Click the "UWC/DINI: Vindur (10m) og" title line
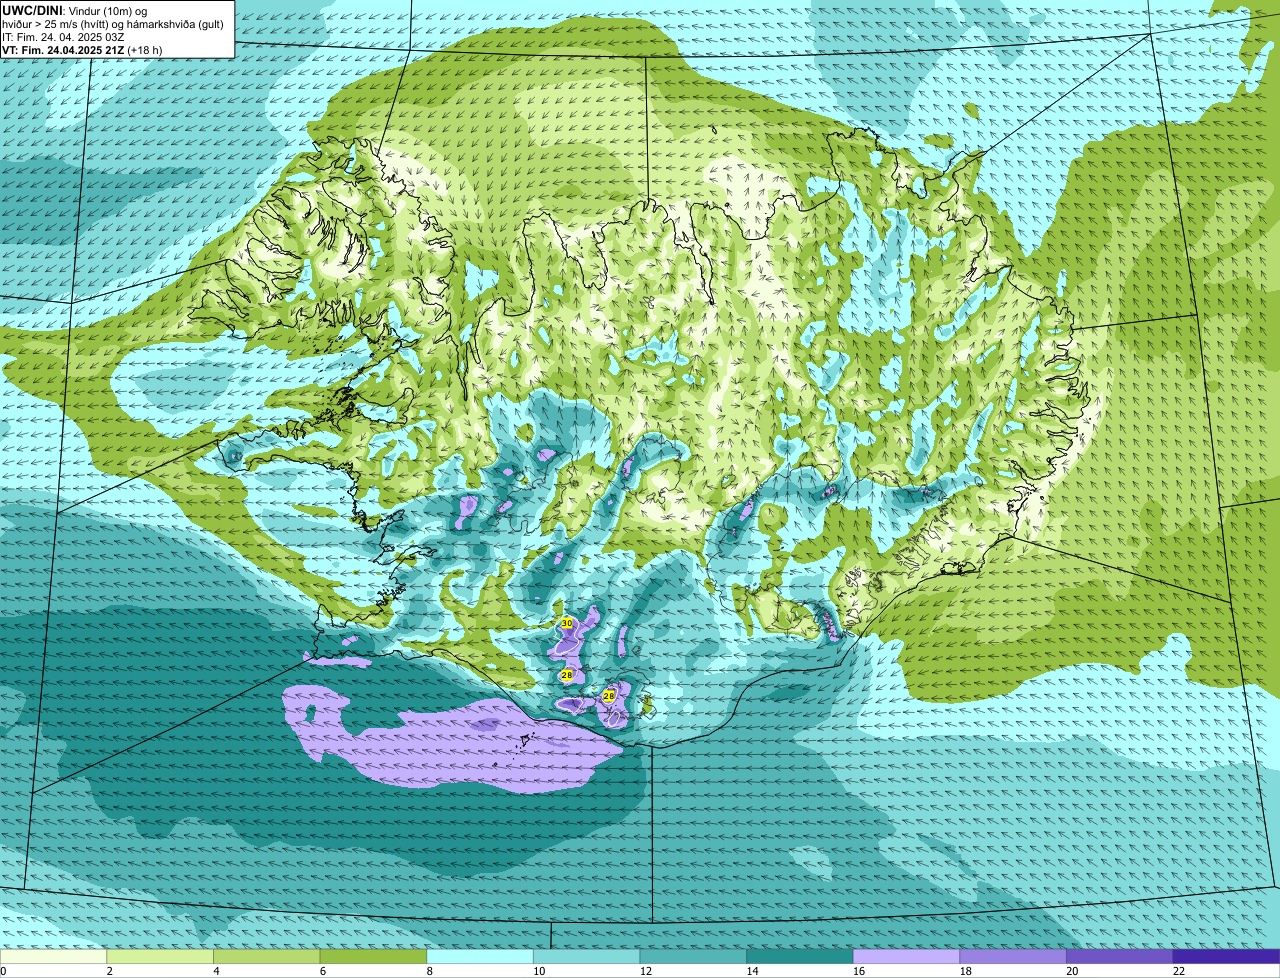The image size is (1280, 978). tap(75, 10)
